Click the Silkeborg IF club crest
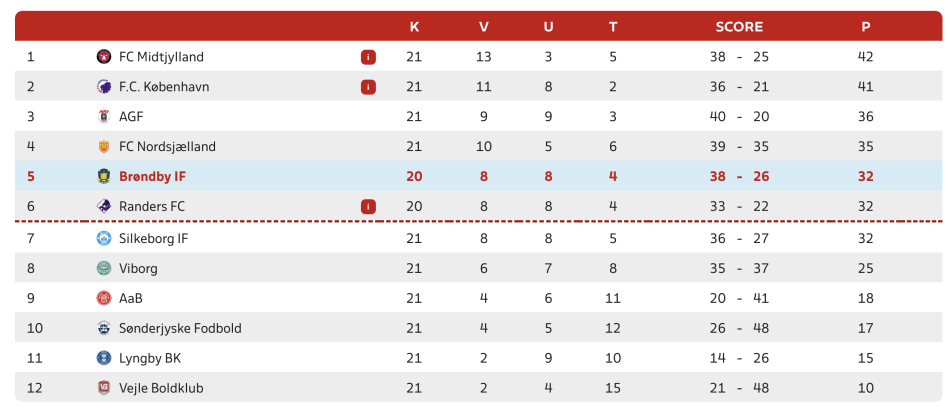 (104, 239)
